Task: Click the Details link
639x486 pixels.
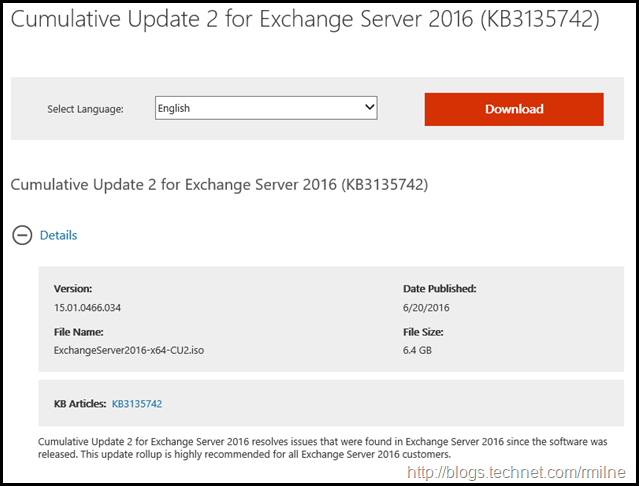Action: click(58, 235)
